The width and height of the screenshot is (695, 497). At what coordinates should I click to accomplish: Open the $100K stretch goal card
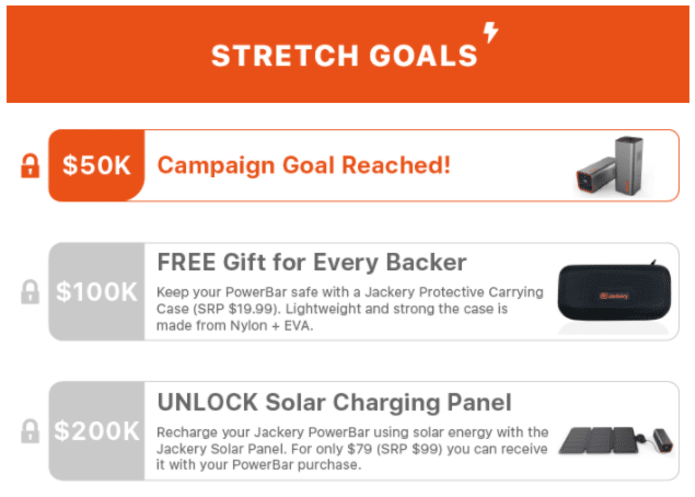[x=364, y=292]
